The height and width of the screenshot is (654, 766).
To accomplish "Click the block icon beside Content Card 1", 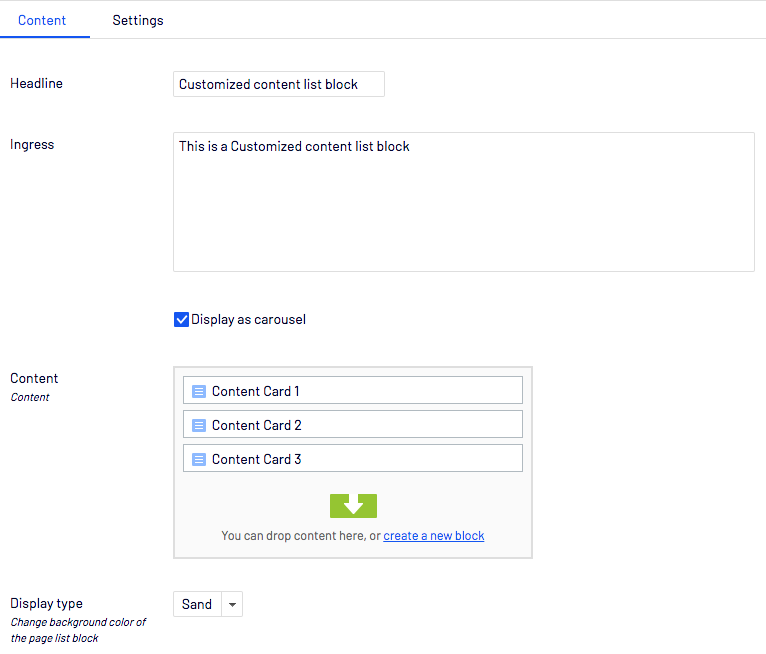I will tap(198, 391).
